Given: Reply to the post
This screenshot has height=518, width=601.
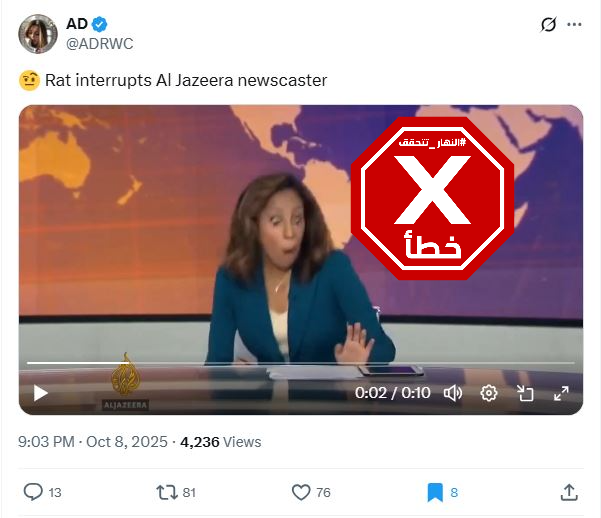Looking at the screenshot, I should (x=33, y=492).
